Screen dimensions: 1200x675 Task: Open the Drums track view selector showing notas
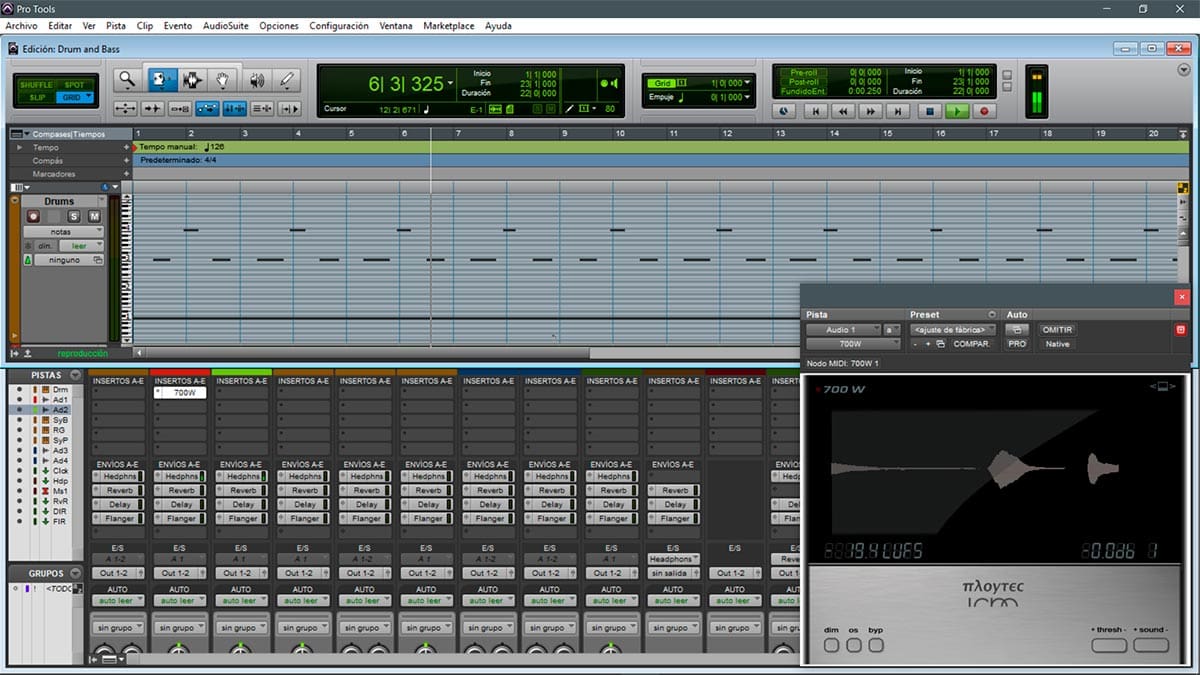(62, 231)
